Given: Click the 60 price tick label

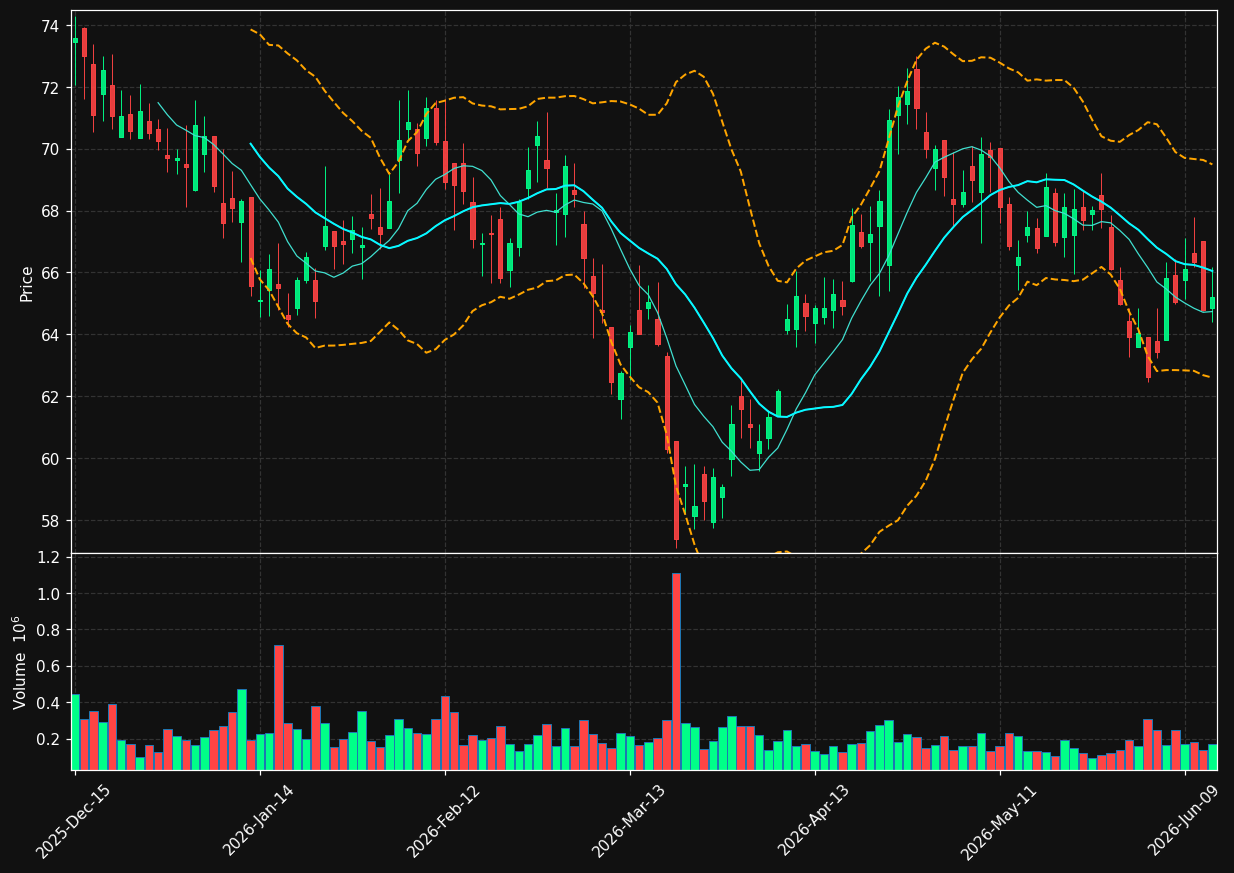Looking at the screenshot, I should 51,459.
